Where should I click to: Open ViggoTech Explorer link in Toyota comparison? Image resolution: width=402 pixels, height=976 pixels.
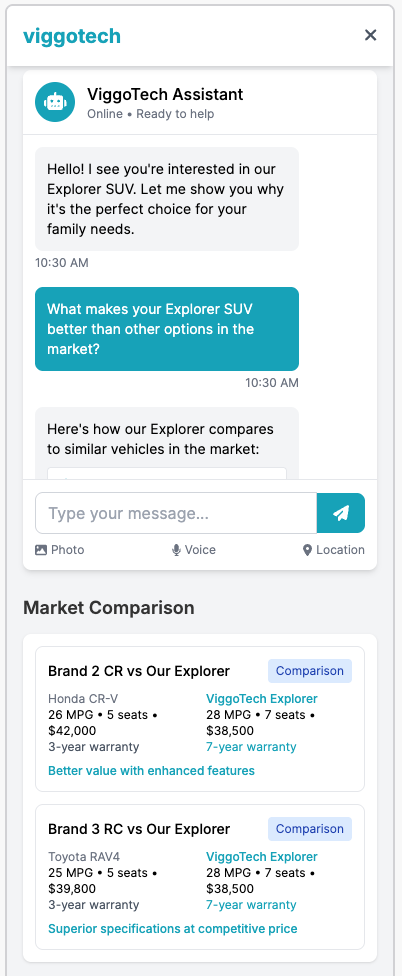point(262,856)
